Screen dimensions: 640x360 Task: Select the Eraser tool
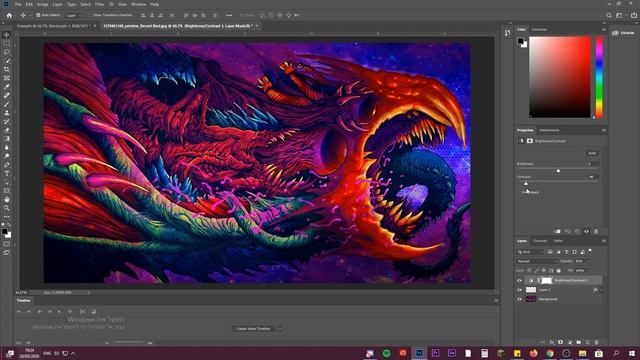pos(7,130)
